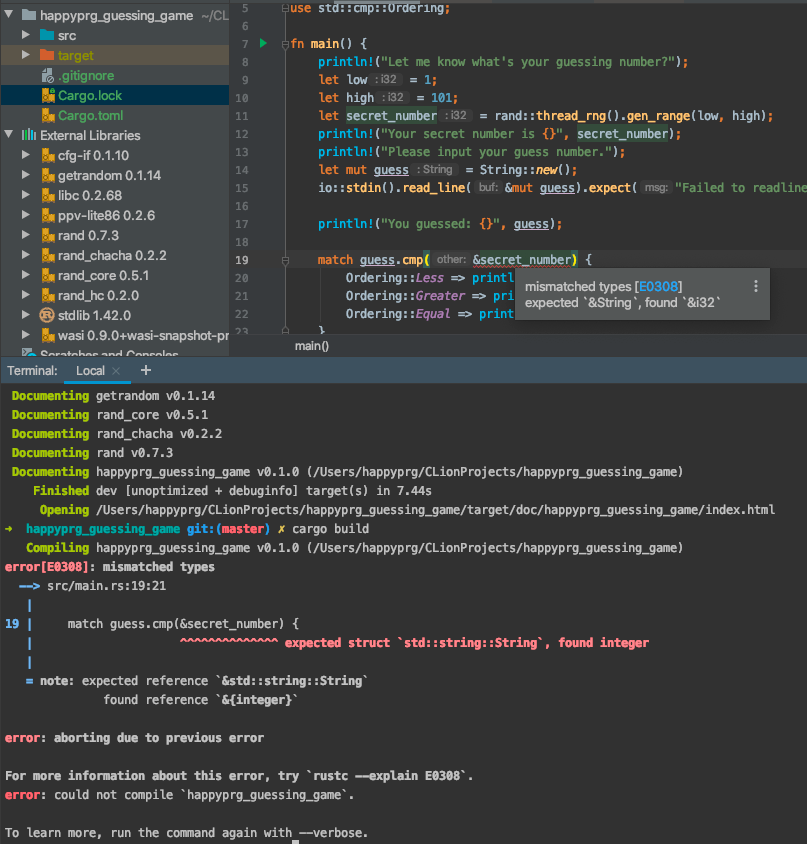The image size is (807, 844).
Task: Open a new terminal session with plus icon
Action: tap(146, 370)
